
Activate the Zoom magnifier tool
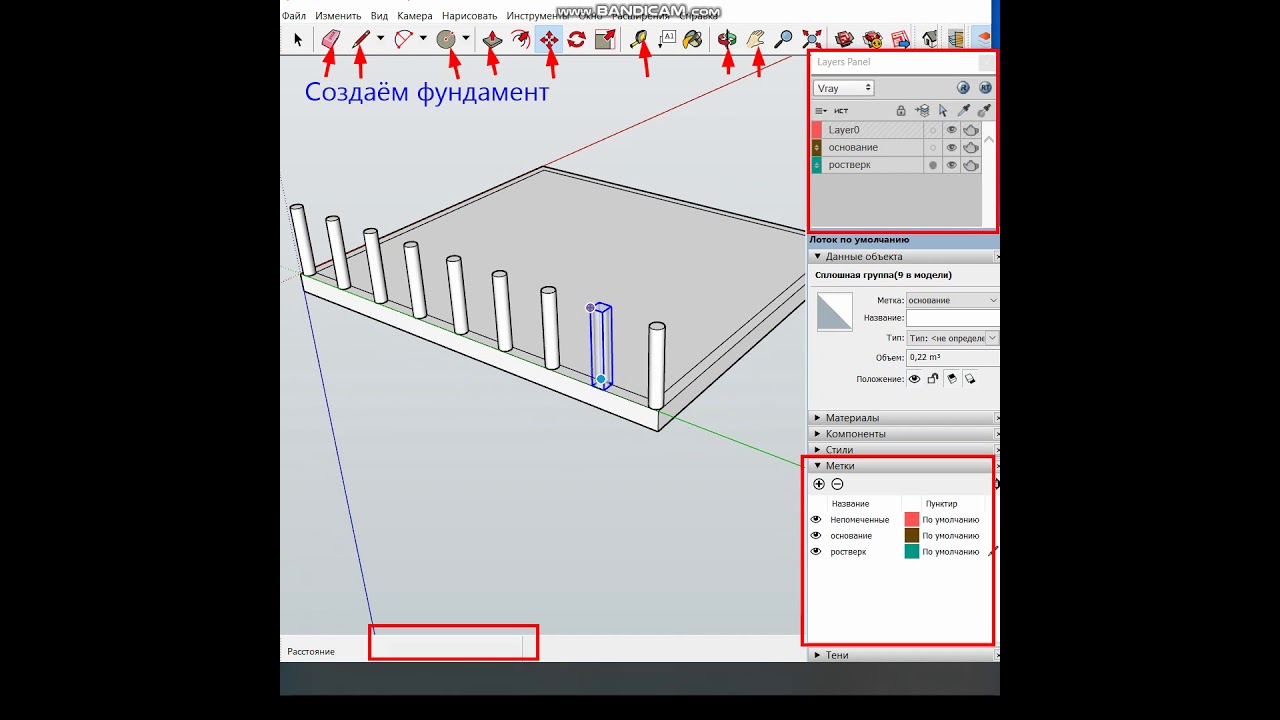point(784,39)
